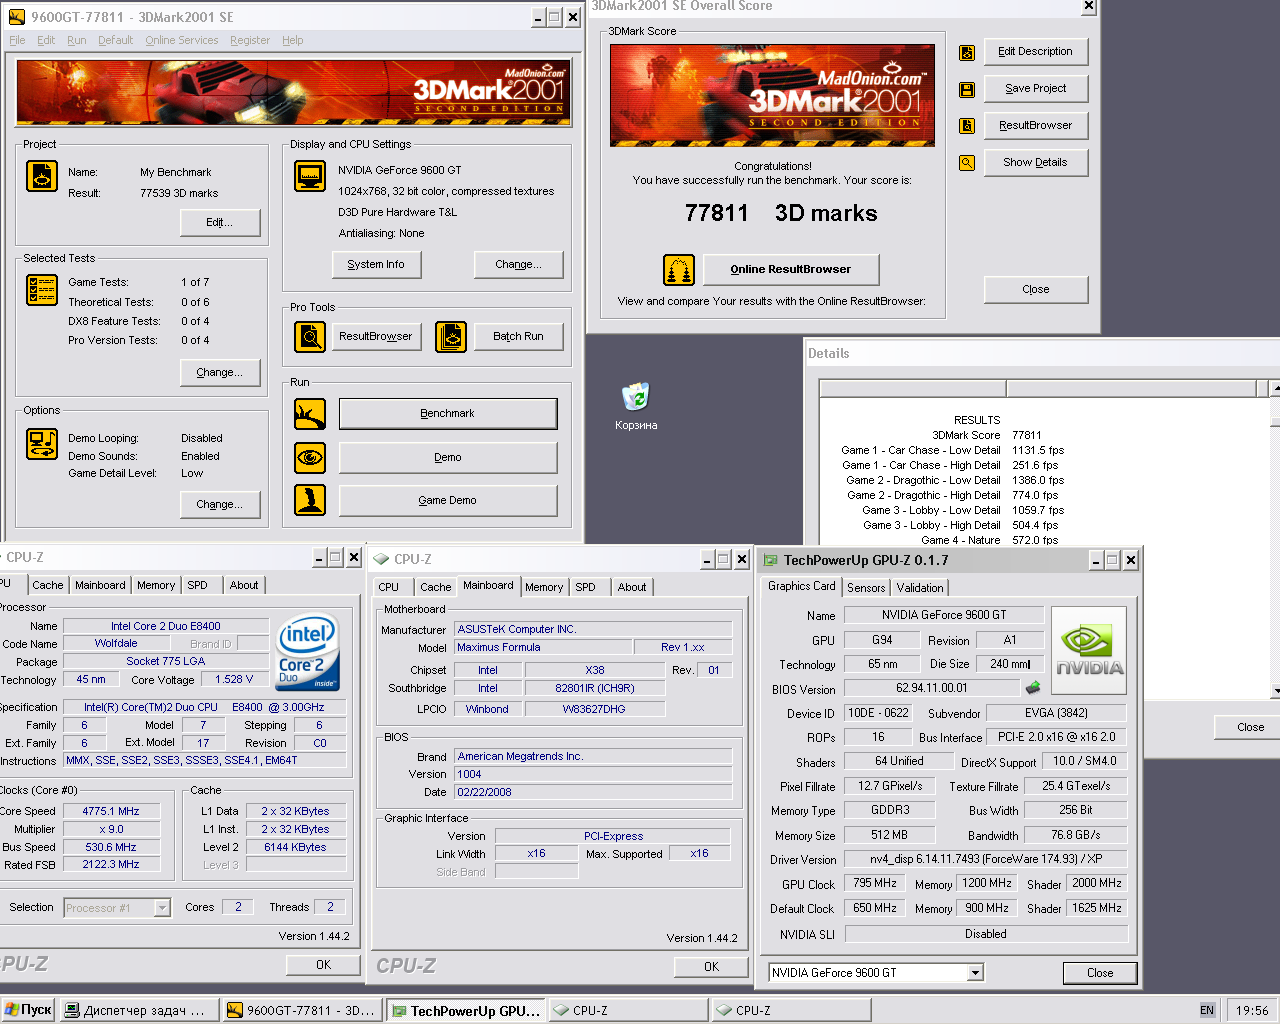Click the Driver Version field in GPU-Z
Image resolution: width=1280 pixels, height=1024 pixels.
pos(986,859)
